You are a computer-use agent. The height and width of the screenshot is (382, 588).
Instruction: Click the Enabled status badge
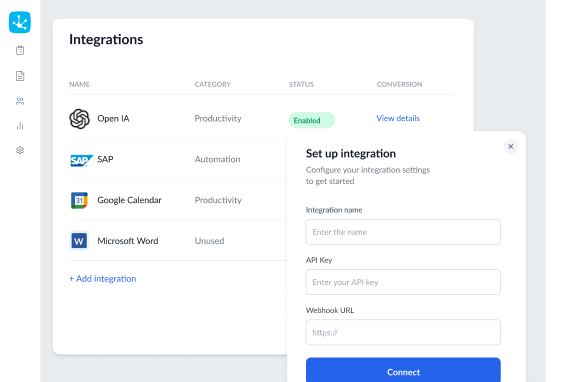[312, 120]
